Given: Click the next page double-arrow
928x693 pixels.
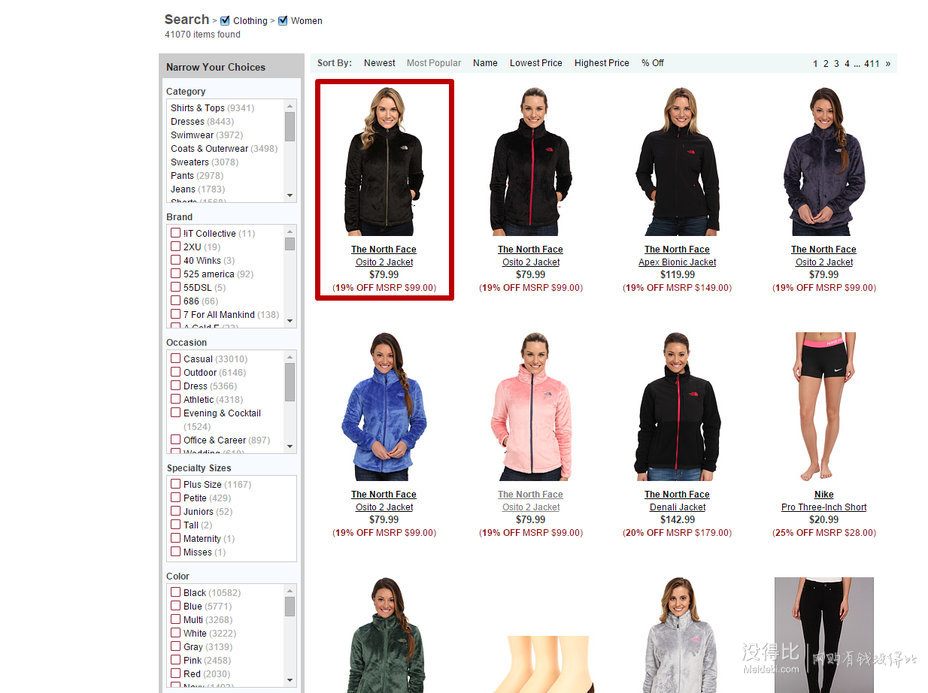Looking at the screenshot, I should pos(888,64).
